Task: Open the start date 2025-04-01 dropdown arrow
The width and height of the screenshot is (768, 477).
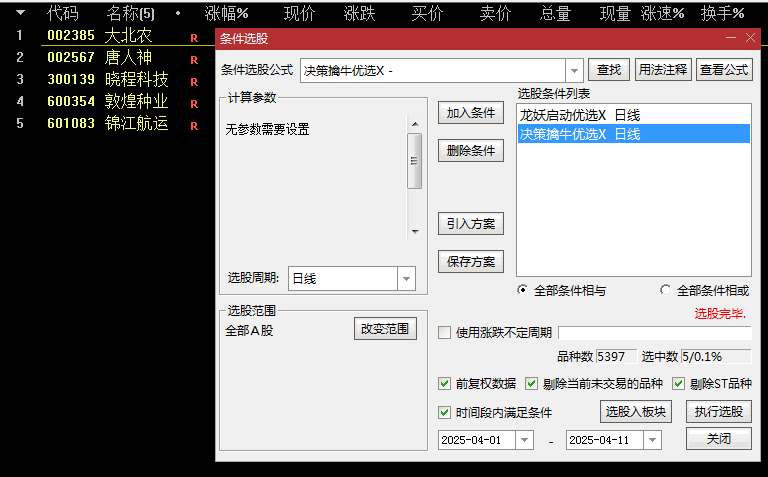Action: point(524,440)
